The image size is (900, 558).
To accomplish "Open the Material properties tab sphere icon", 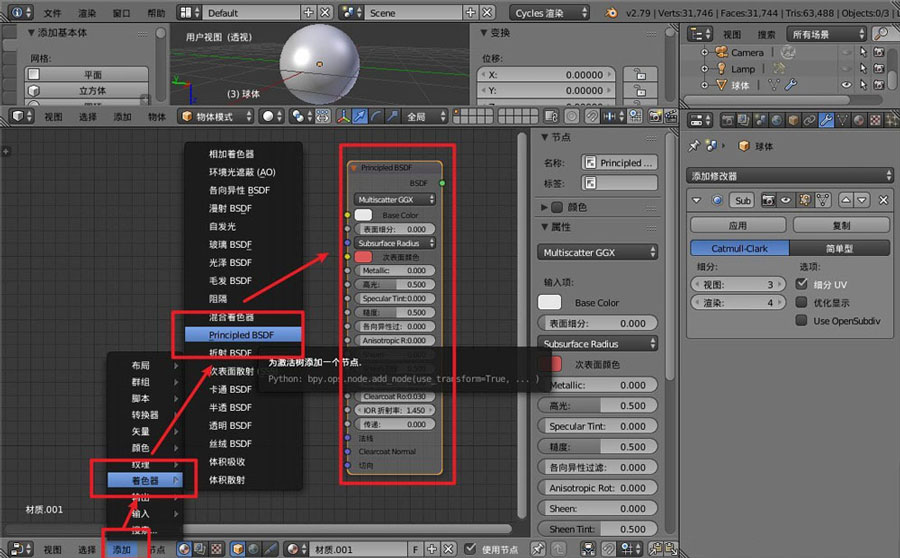I will pyautogui.click(x=859, y=120).
